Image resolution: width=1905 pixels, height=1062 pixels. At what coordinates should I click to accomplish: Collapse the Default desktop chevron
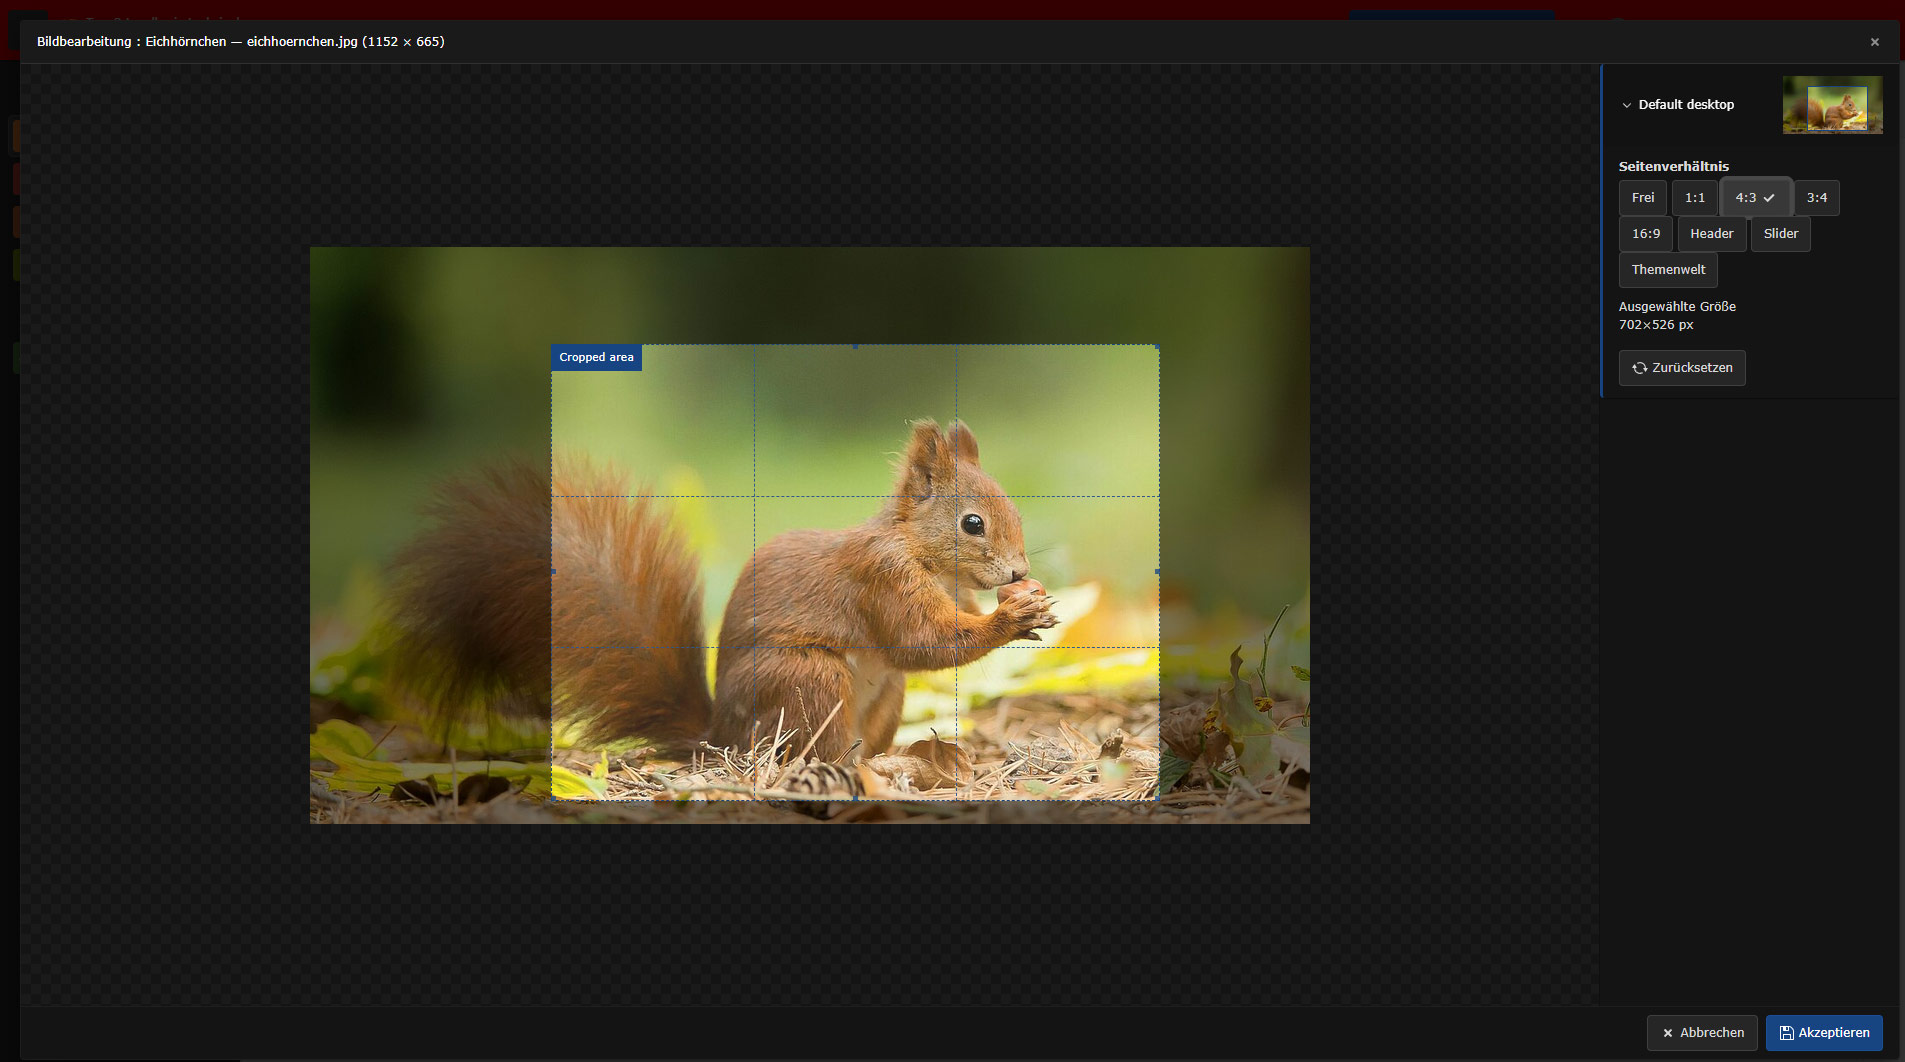pos(1627,105)
